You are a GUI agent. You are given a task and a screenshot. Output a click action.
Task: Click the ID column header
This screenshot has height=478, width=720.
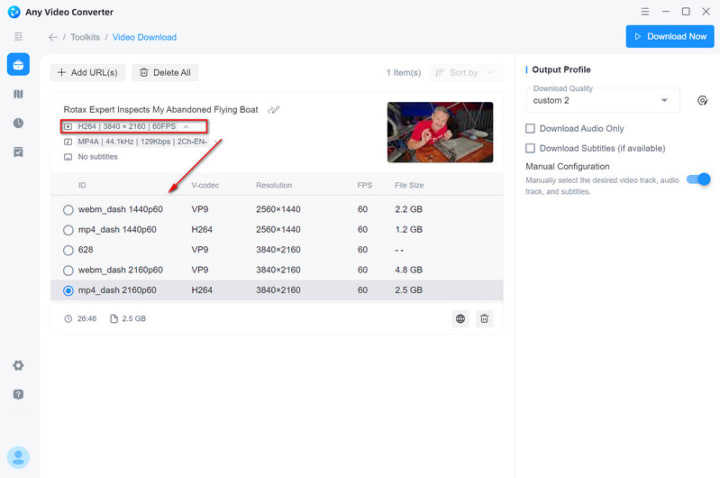(82, 185)
